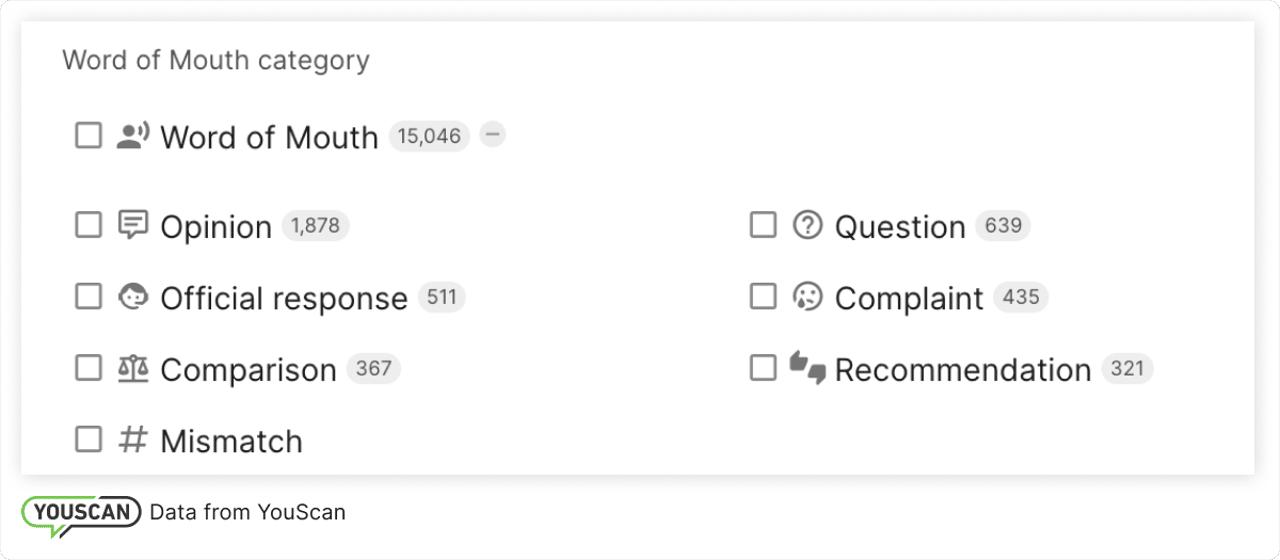
Task: Enable the Complaint checkbox
Action: [x=763, y=297]
